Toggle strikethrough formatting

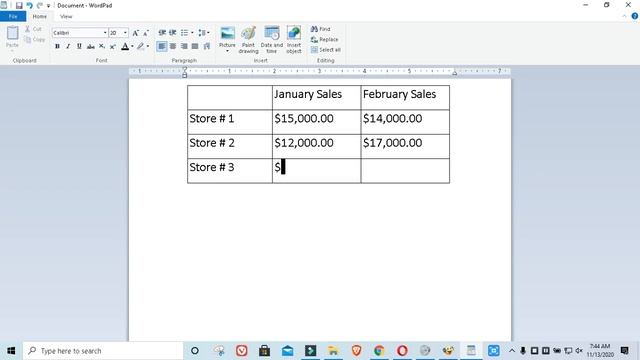91,47
